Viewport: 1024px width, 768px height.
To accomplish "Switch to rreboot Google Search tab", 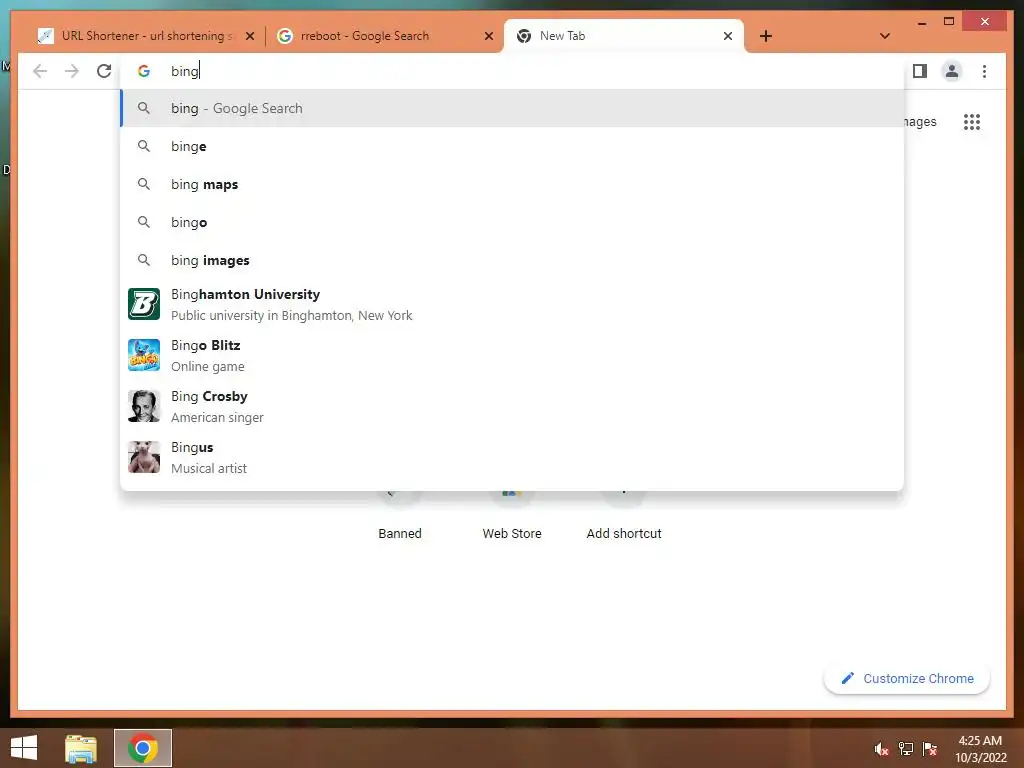I will [383, 36].
